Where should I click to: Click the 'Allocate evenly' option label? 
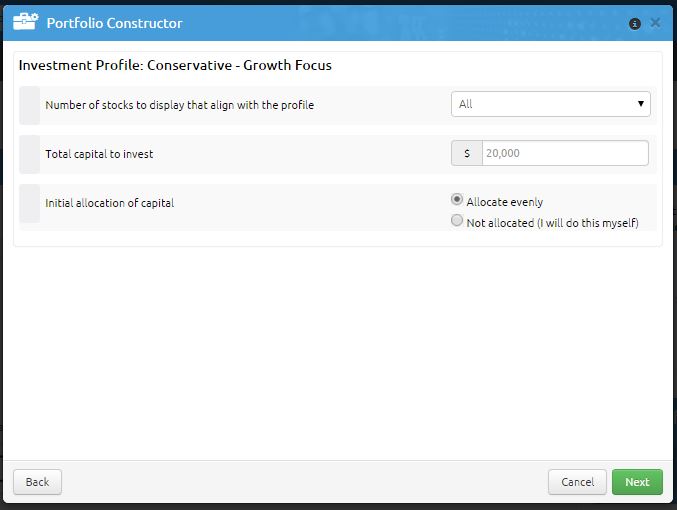coord(504,202)
